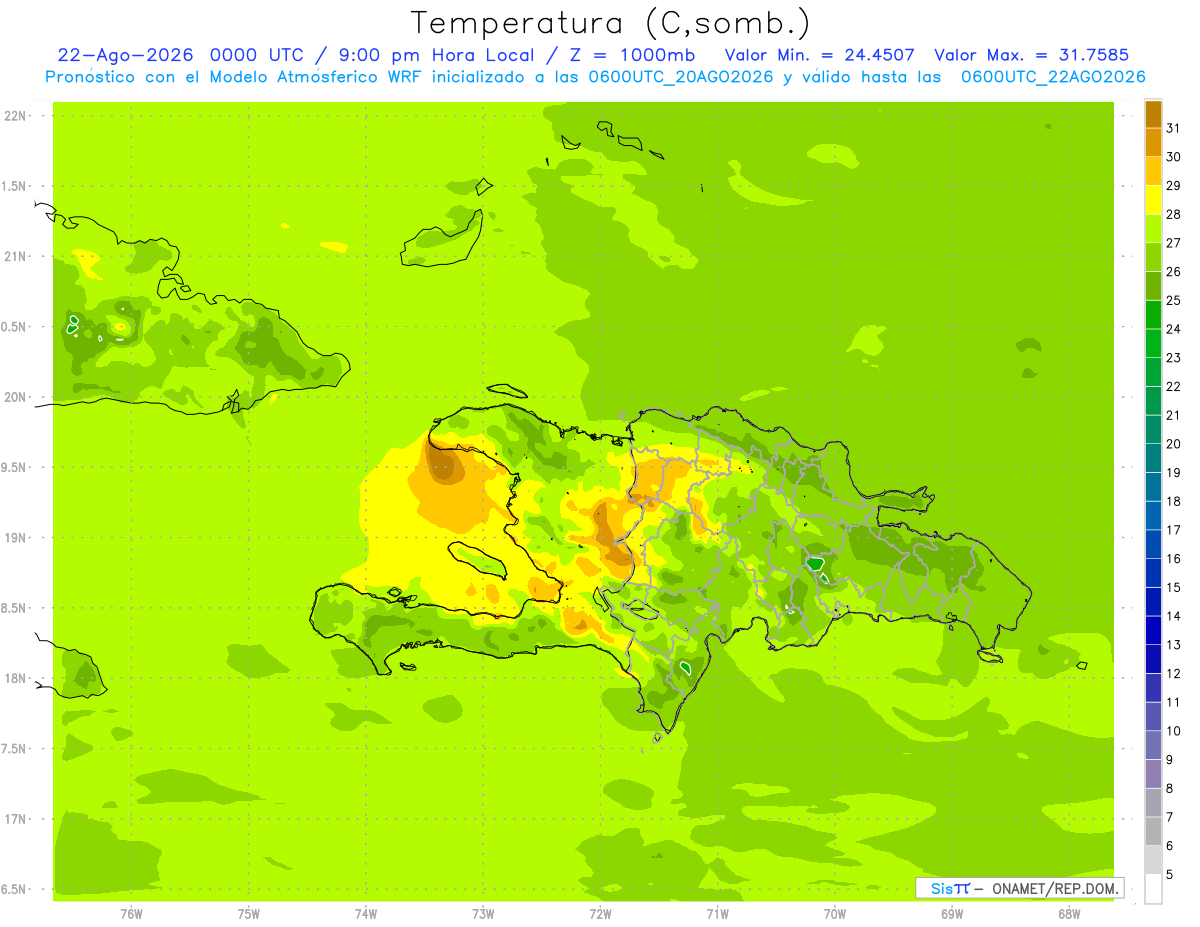Select the '0600UTC_22AGO2026' valid-until text
This screenshot has height=927, width=1200.
tap(1053, 77)
